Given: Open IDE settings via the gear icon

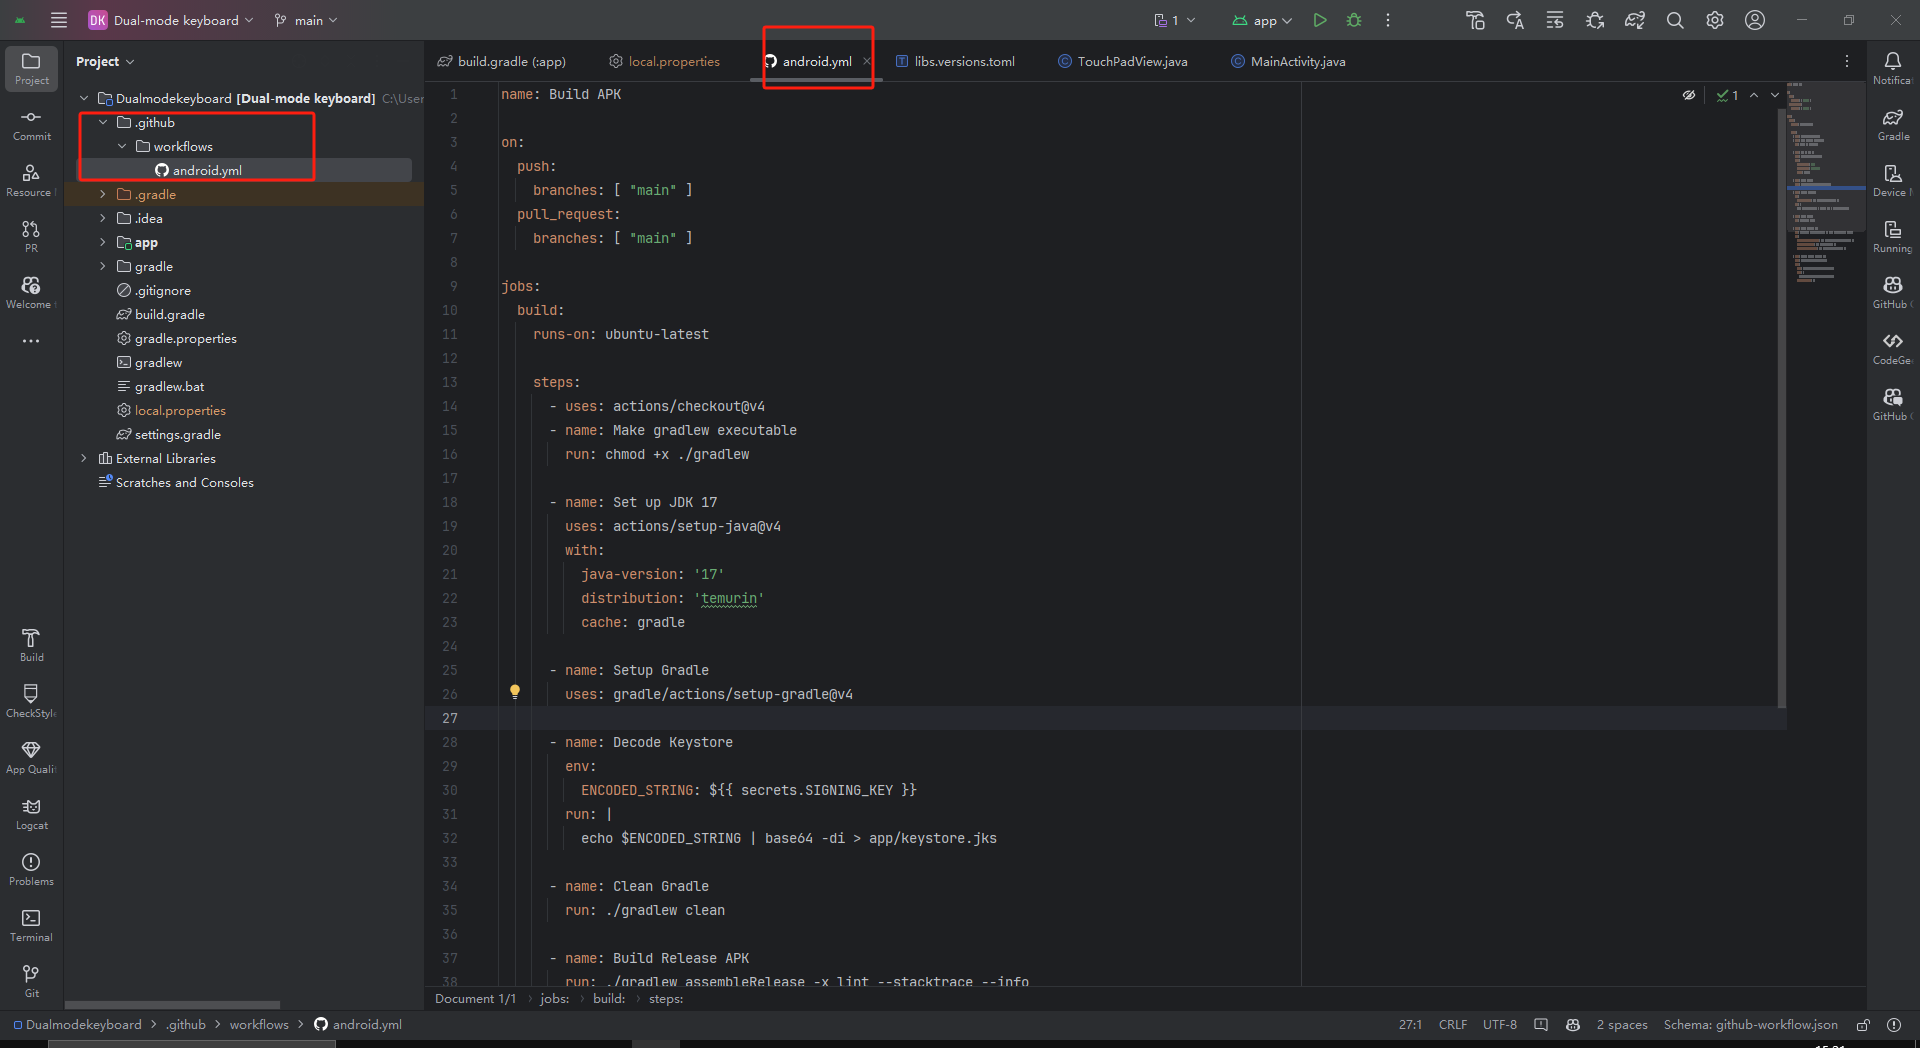Looking at the screenshot, I should [x=1715, y=20].
